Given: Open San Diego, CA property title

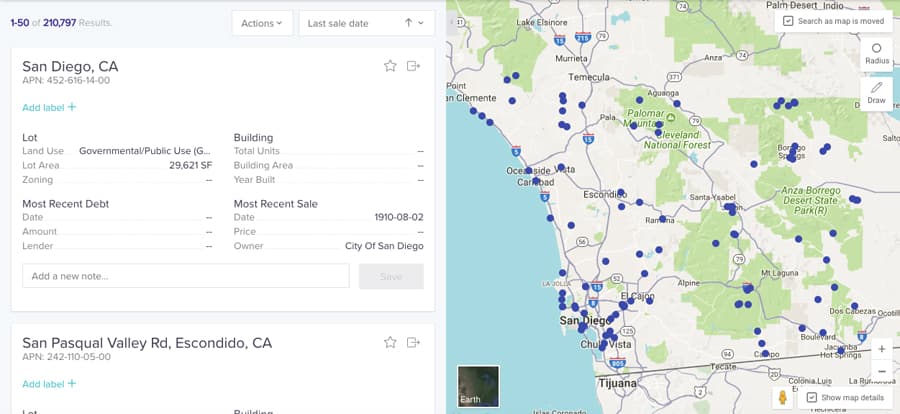Looking at the screenshot, I should tap(70, 66).
